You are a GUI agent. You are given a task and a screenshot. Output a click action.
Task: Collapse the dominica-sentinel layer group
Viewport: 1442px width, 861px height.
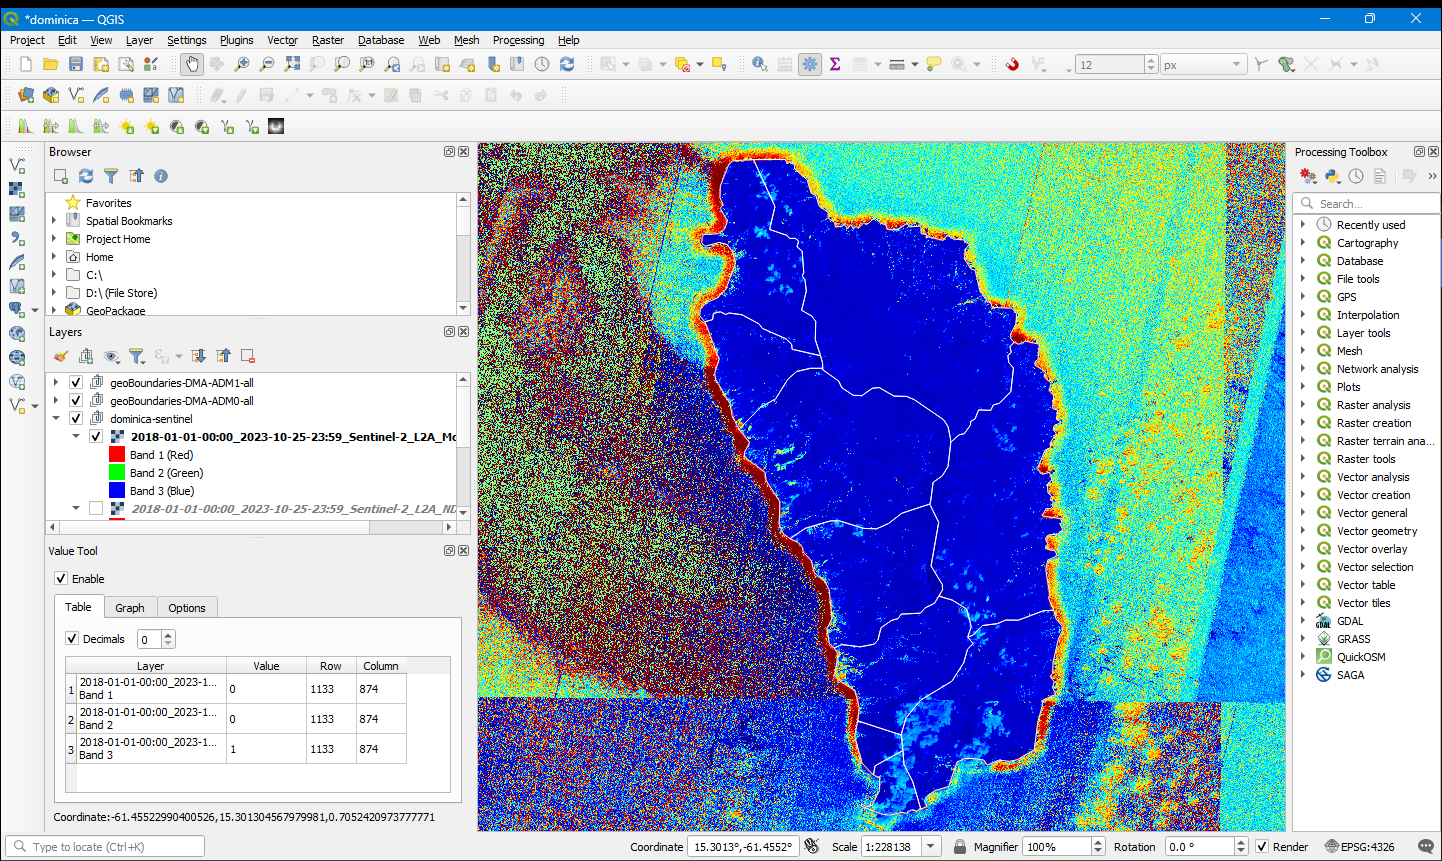58,418
